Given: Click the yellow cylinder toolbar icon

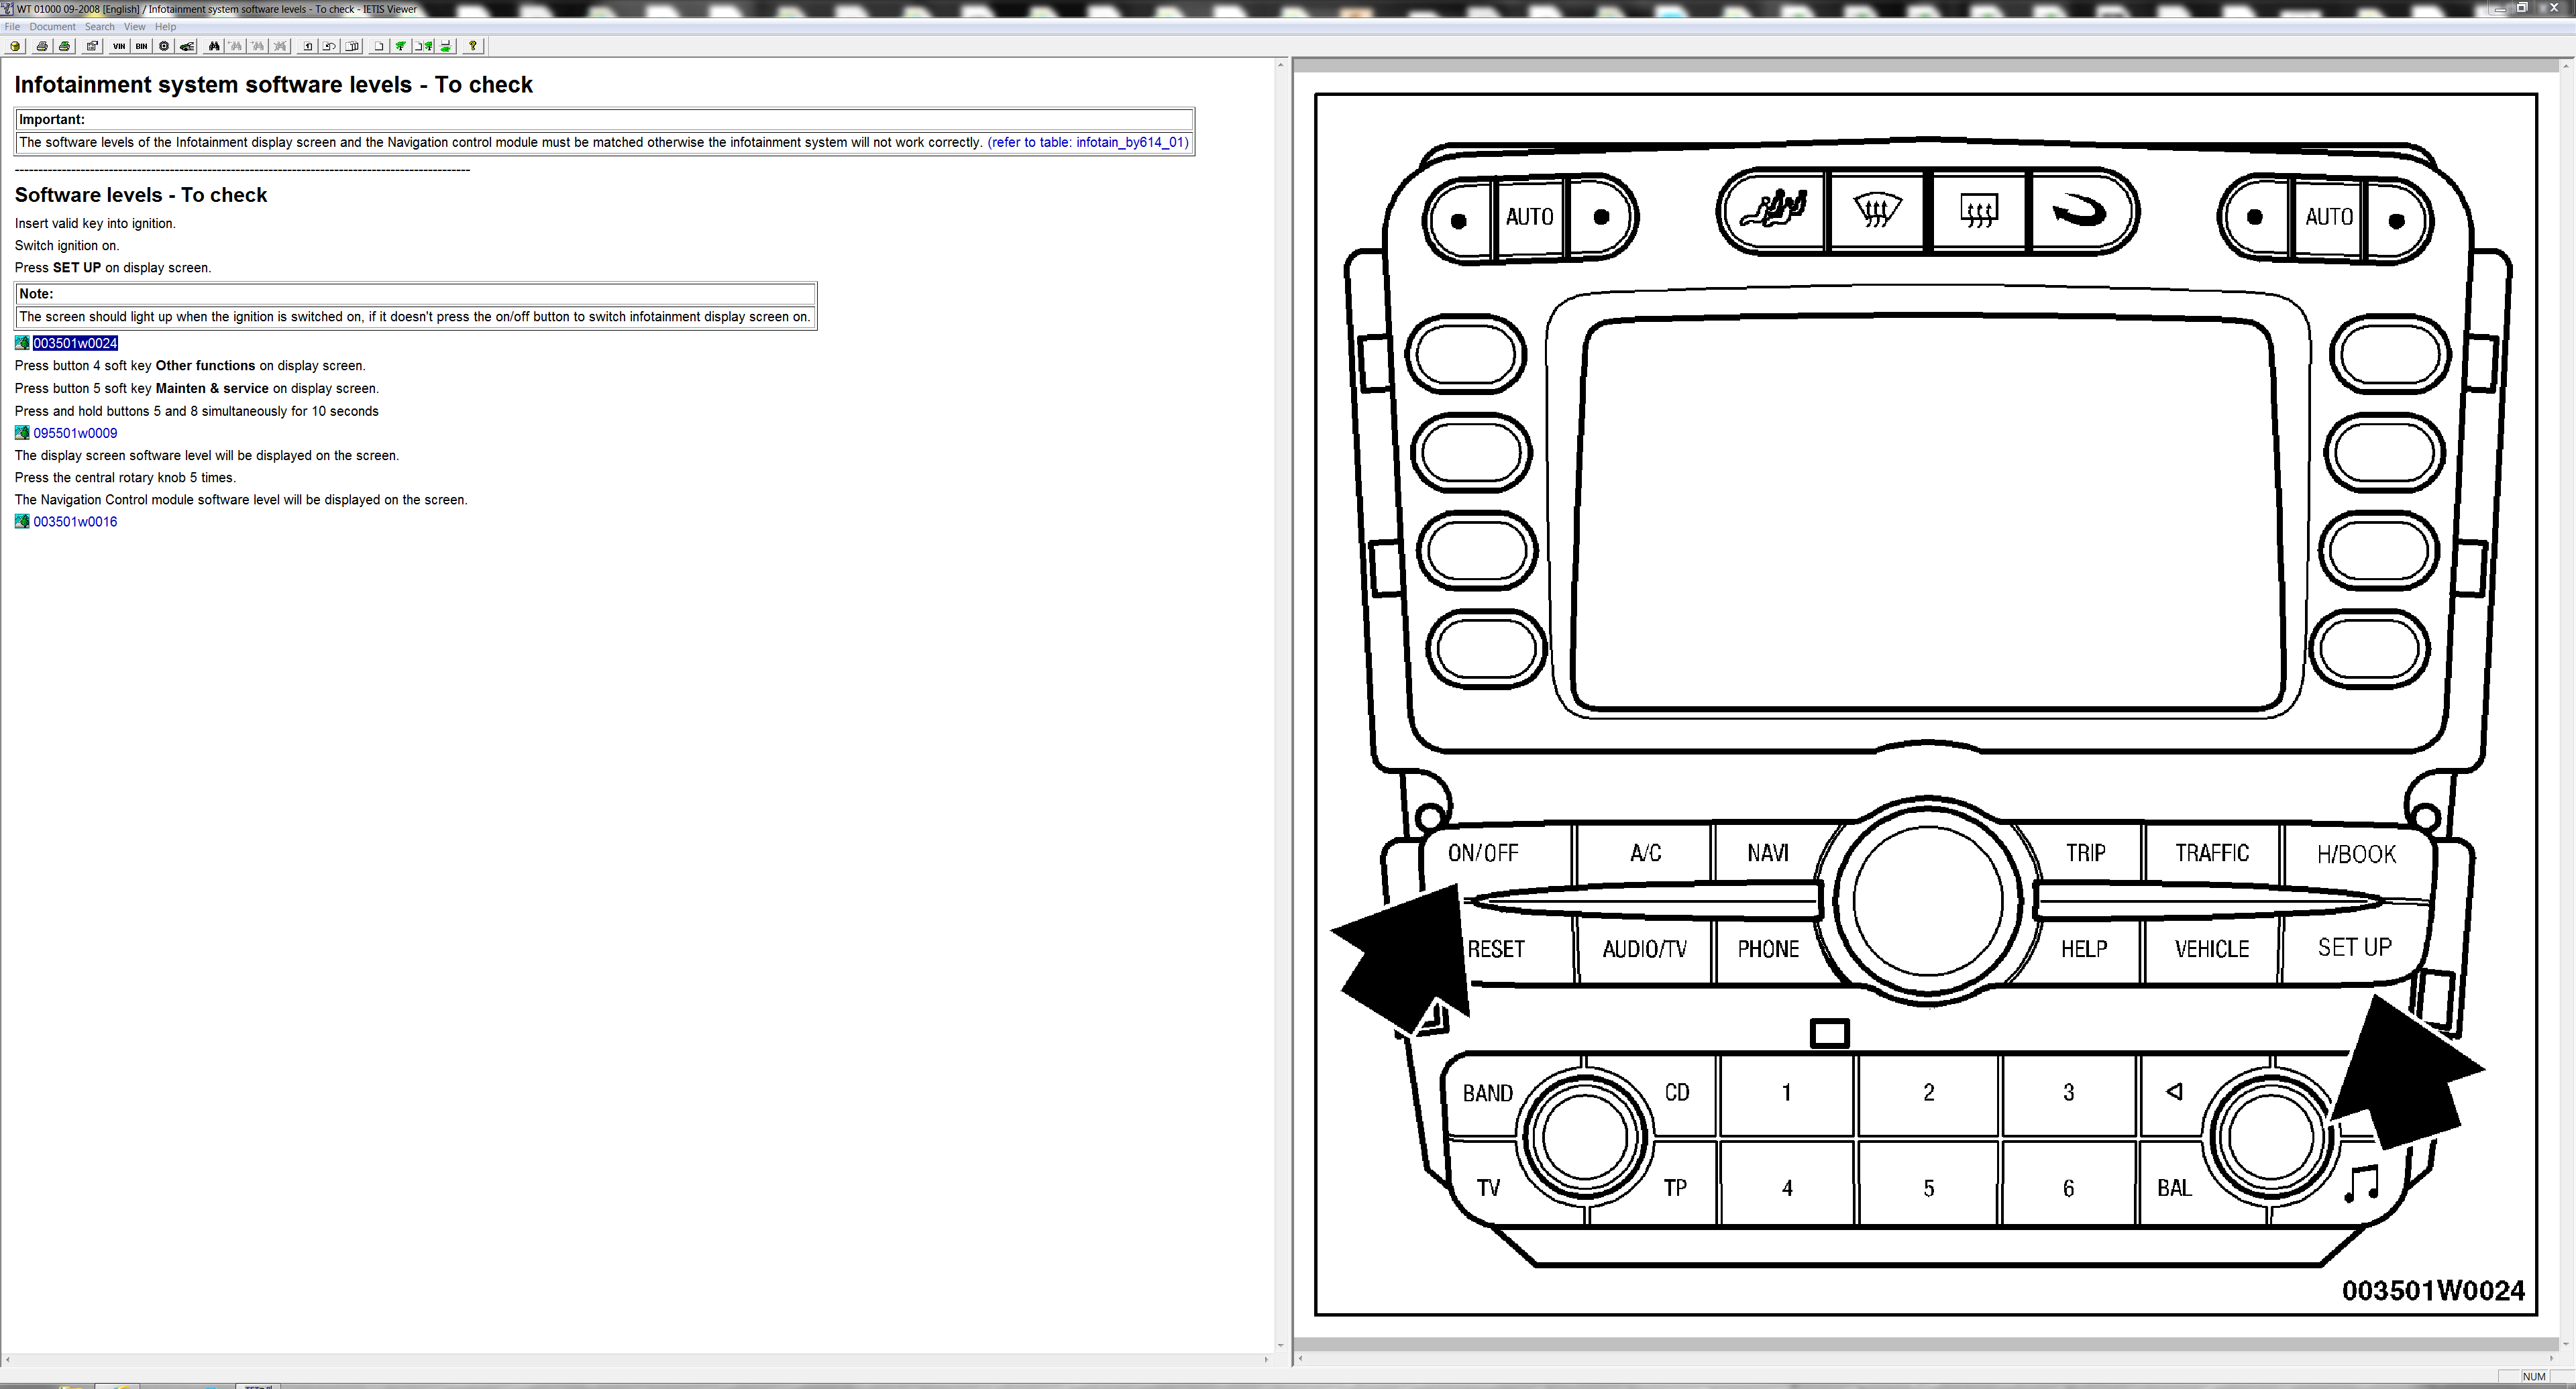Looking at the screenshot, I should coord(15,46).
